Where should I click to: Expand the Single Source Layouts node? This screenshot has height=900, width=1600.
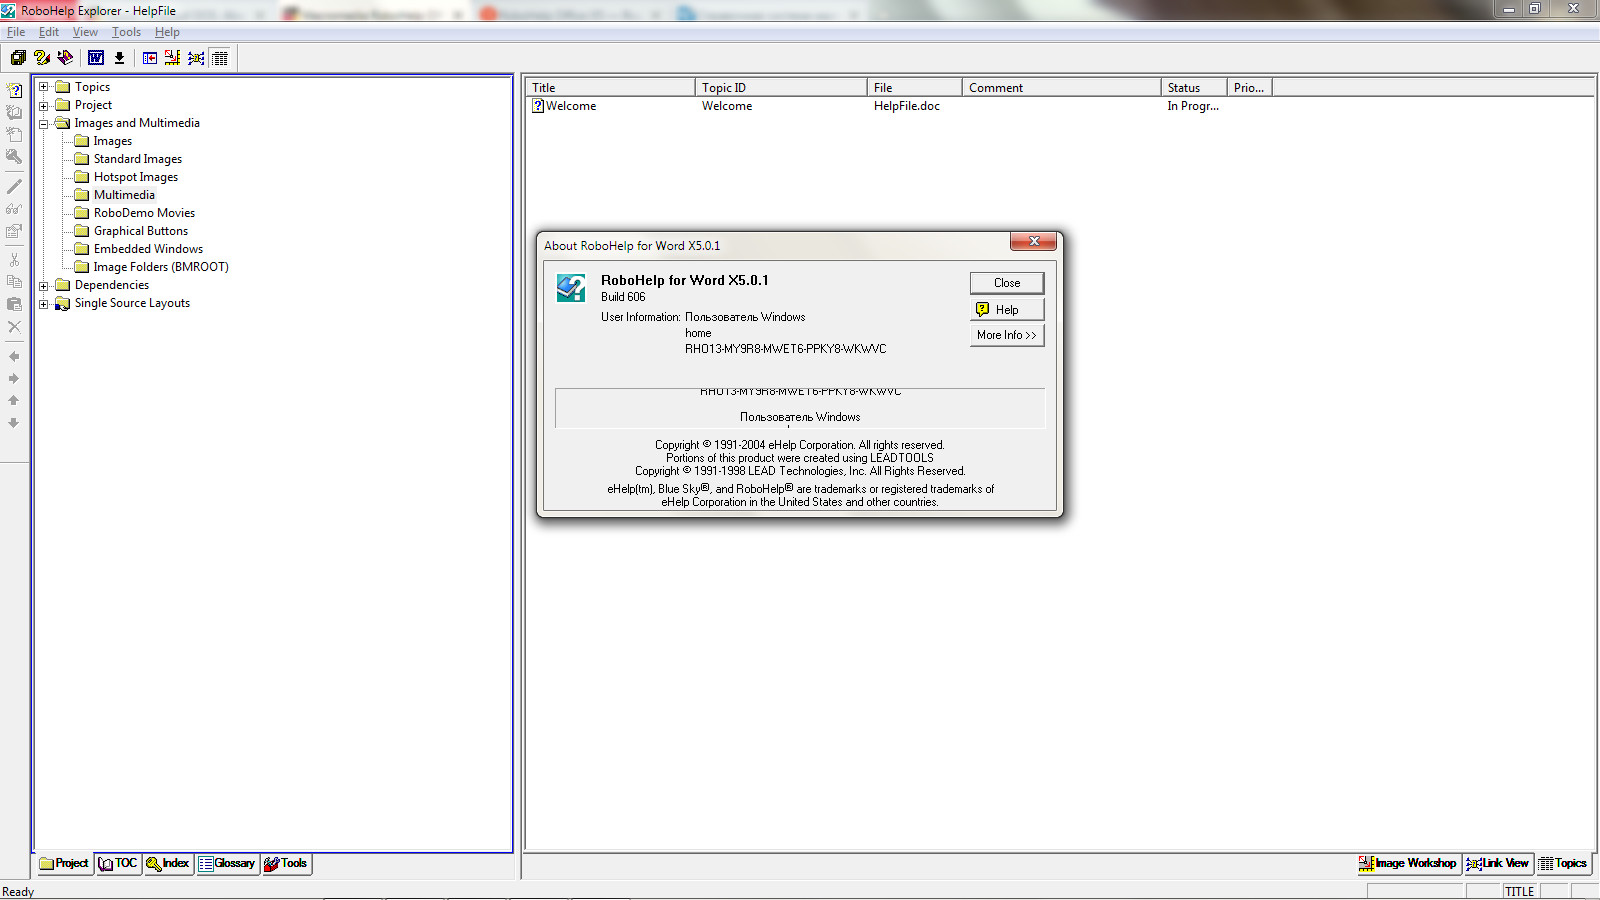44,304
